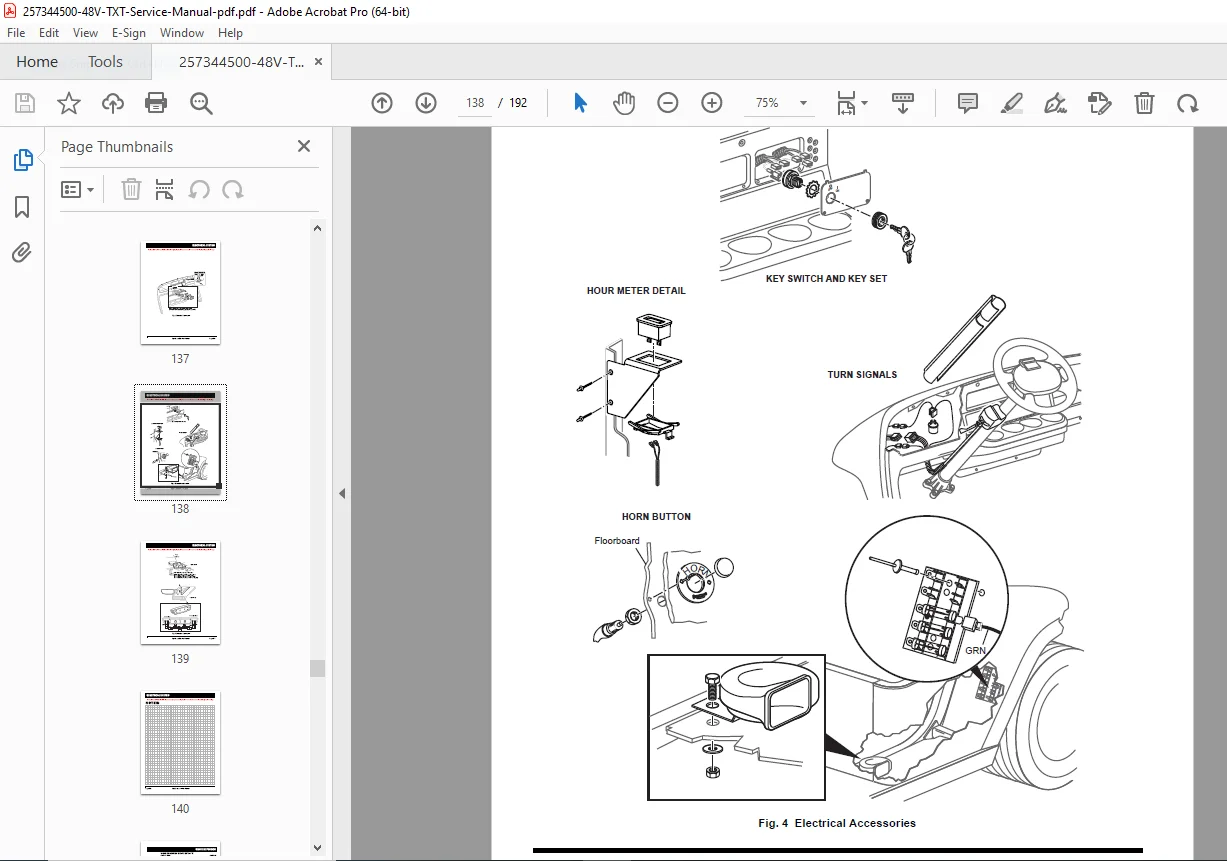Switch to the Tools tab

tap(105, 62)
